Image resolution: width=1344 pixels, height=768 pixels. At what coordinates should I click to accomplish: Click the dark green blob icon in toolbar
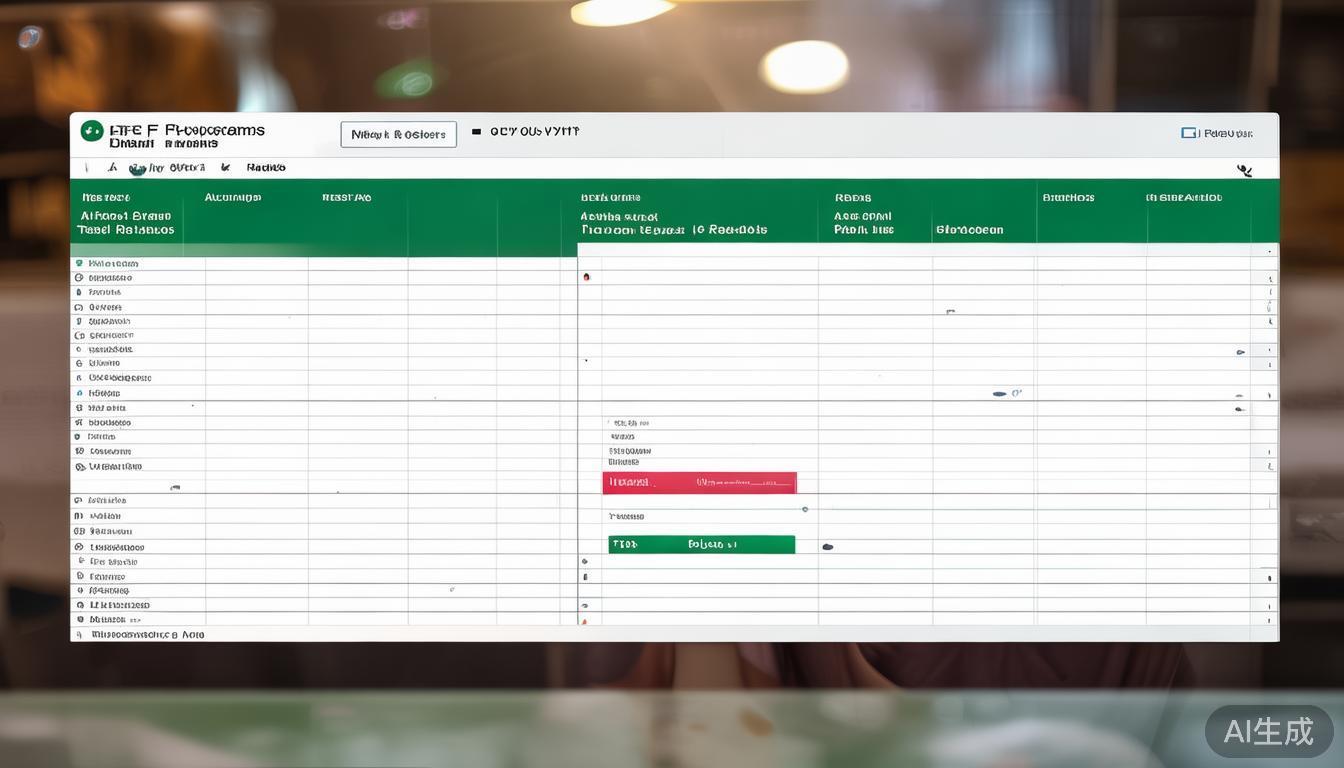point(137,169)
